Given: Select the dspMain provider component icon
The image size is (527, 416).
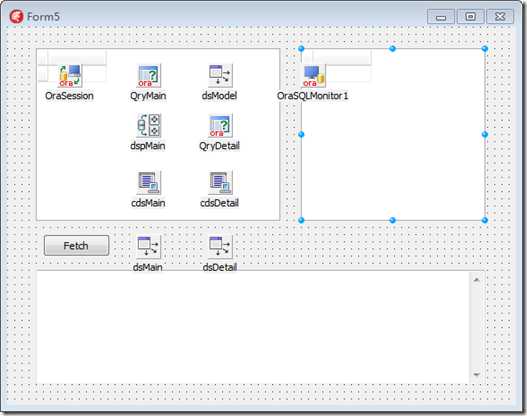Looking at the screenshot, I should tap(149, 126).
